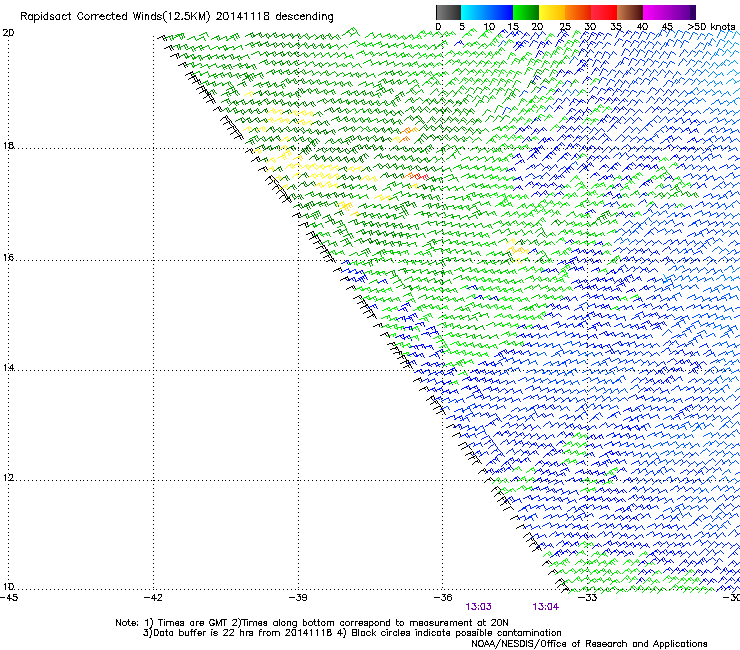
Task: Click the grey 0-5 knots color bar segment
Action: pos(448,12)
